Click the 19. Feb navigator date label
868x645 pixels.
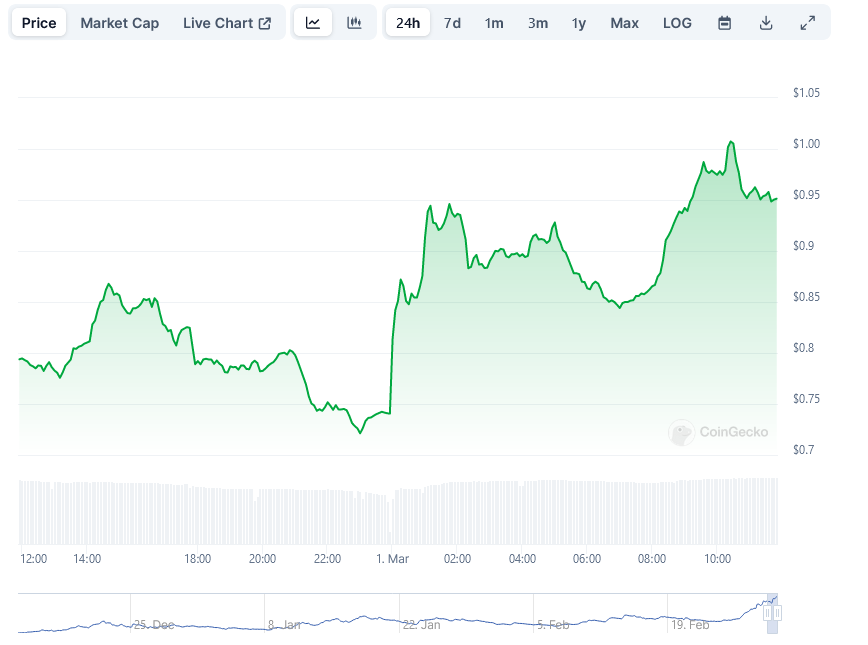pos(690,625)
